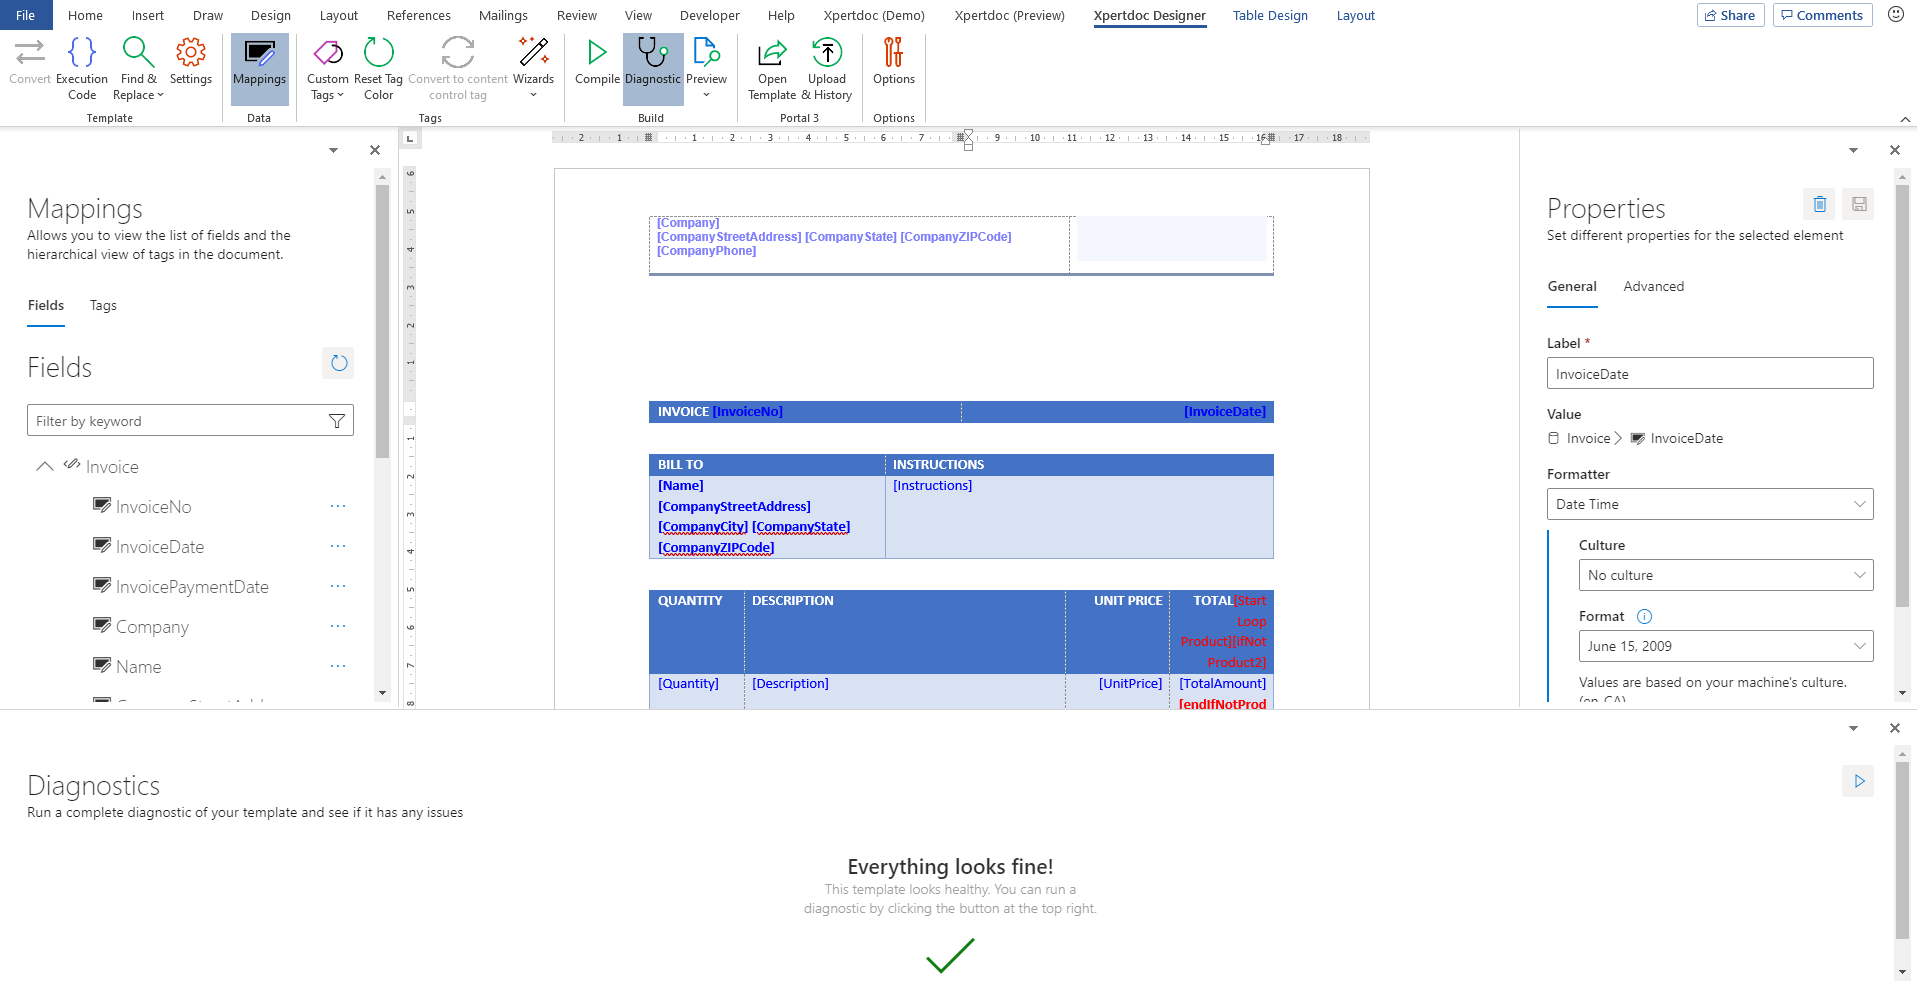This screenshot has width=1917, height=982.
Task: Switch to the References ribbon tab
Action: pyautogui.click(x=418, y=15)
